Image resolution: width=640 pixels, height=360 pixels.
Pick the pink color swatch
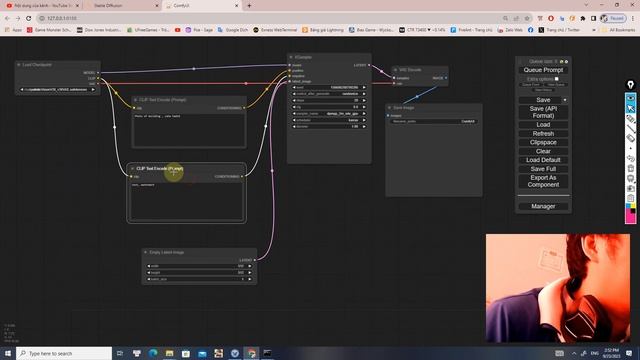tap(630, 218)
